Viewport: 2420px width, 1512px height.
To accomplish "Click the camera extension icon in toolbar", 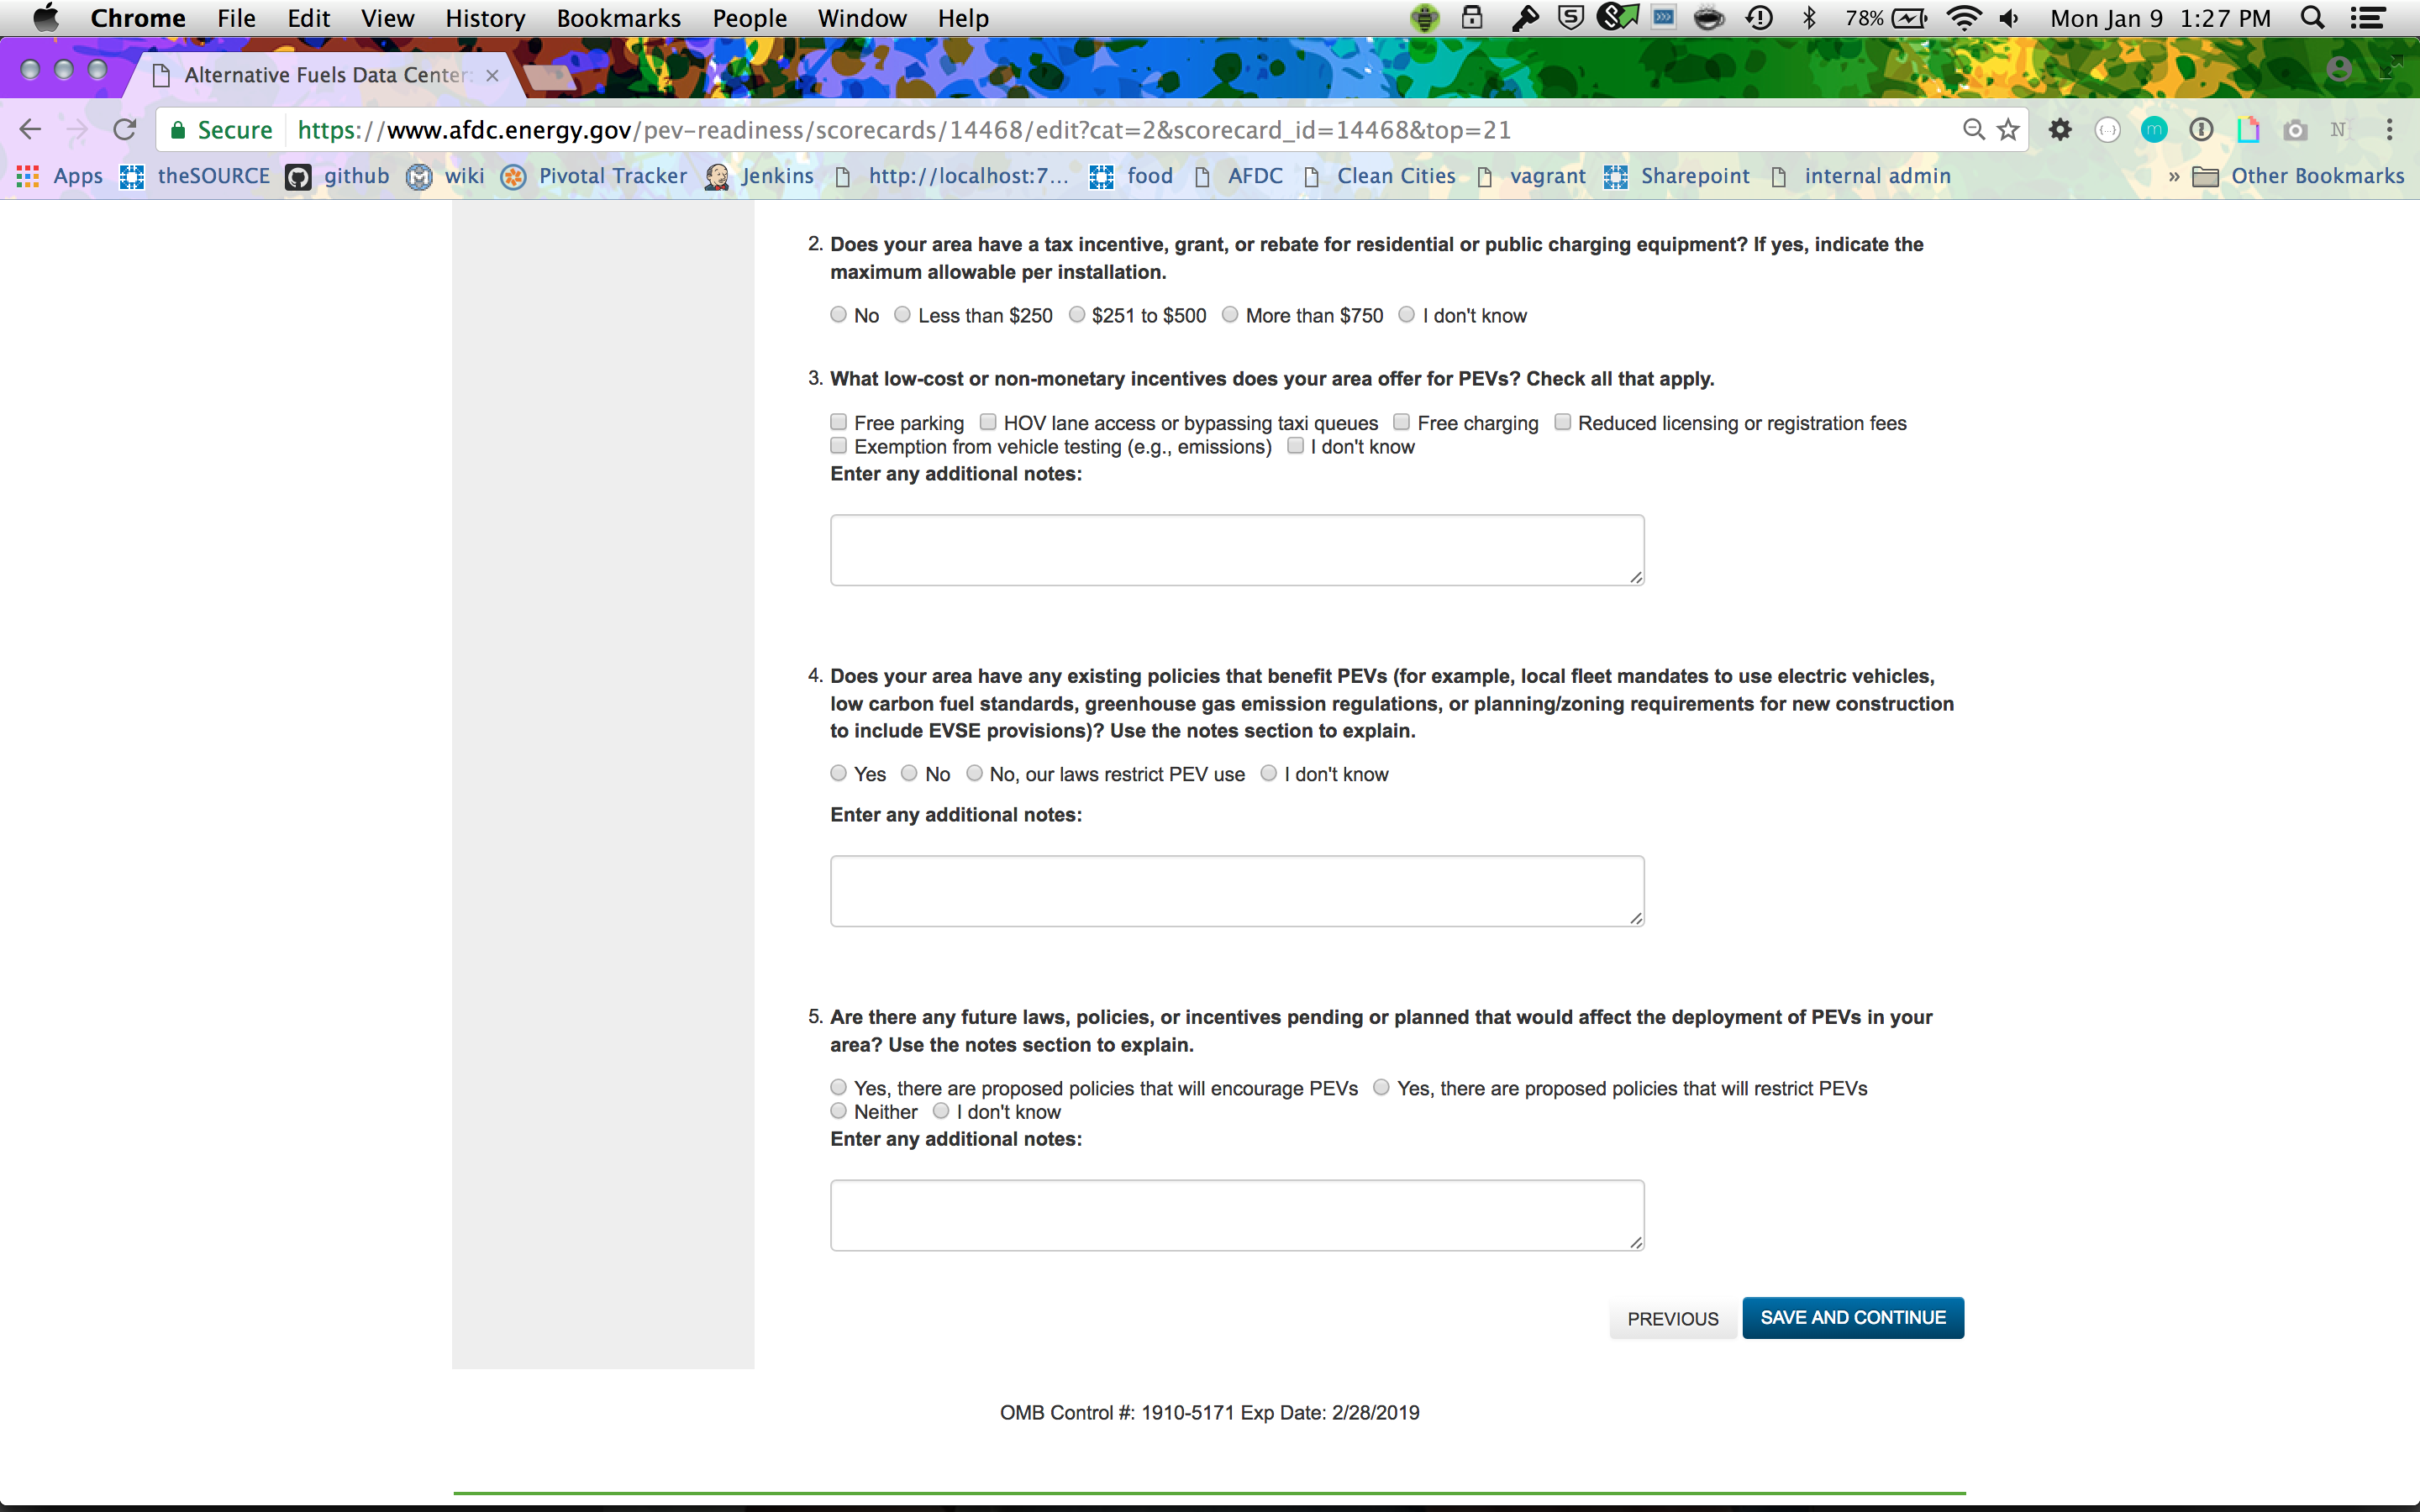I will pos(2295,130).
